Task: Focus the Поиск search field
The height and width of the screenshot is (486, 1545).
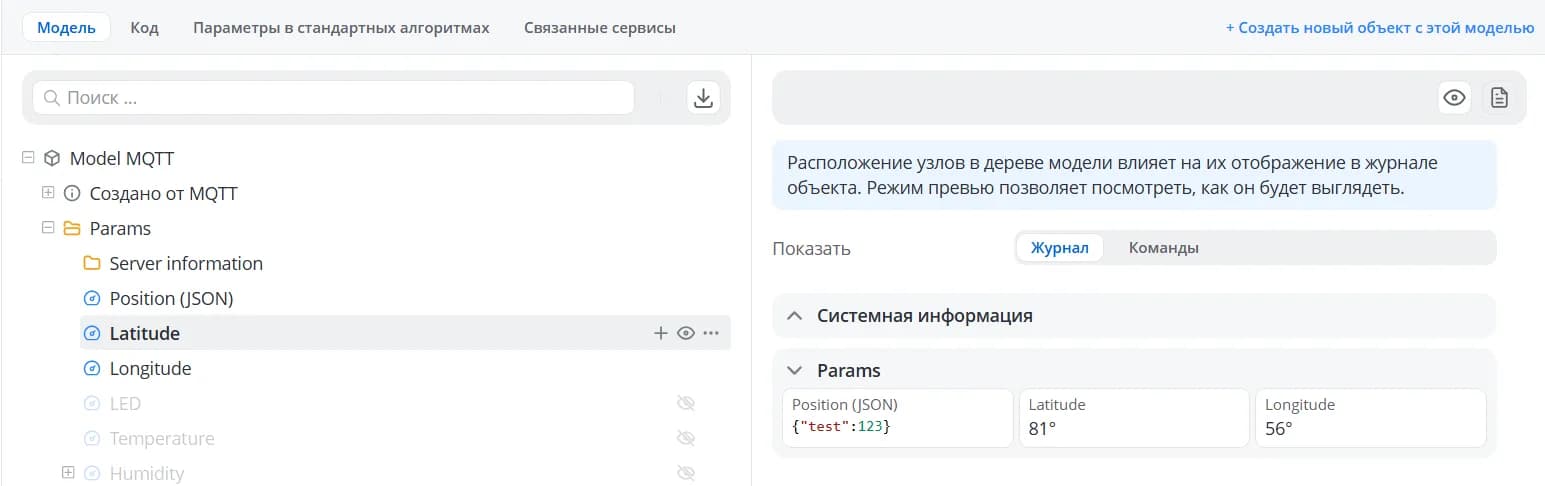Action: [x=334, y=98]
